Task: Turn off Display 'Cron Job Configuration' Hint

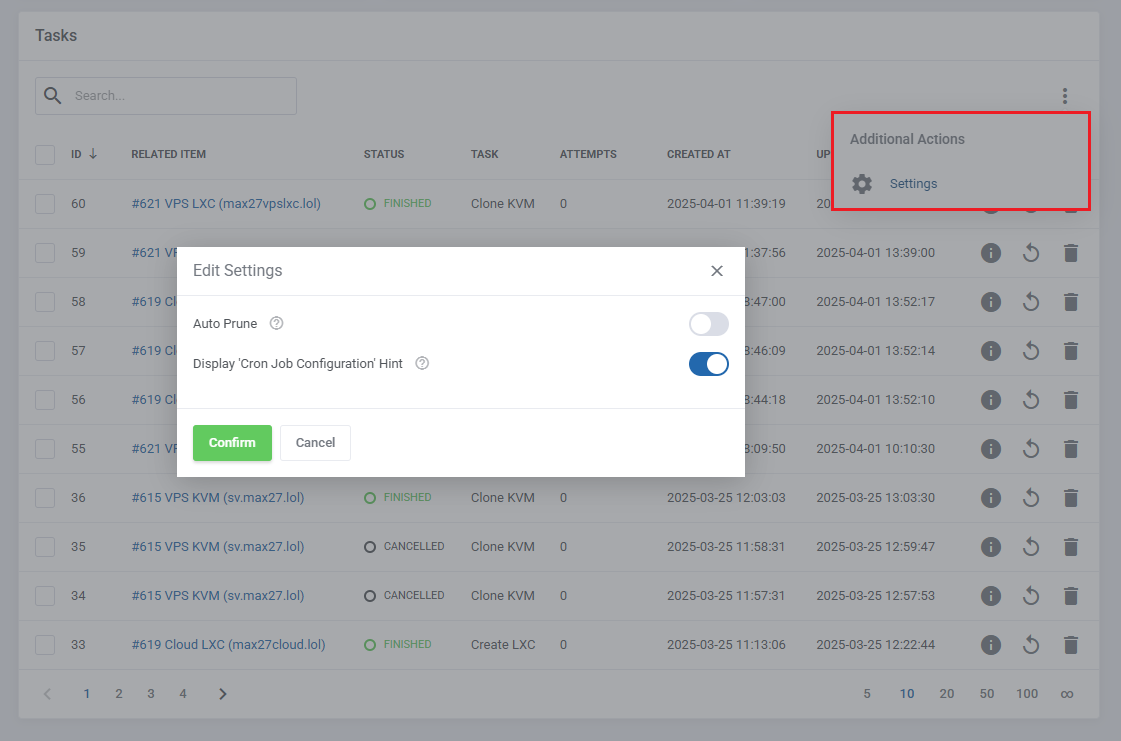Action: click(708, 364)
